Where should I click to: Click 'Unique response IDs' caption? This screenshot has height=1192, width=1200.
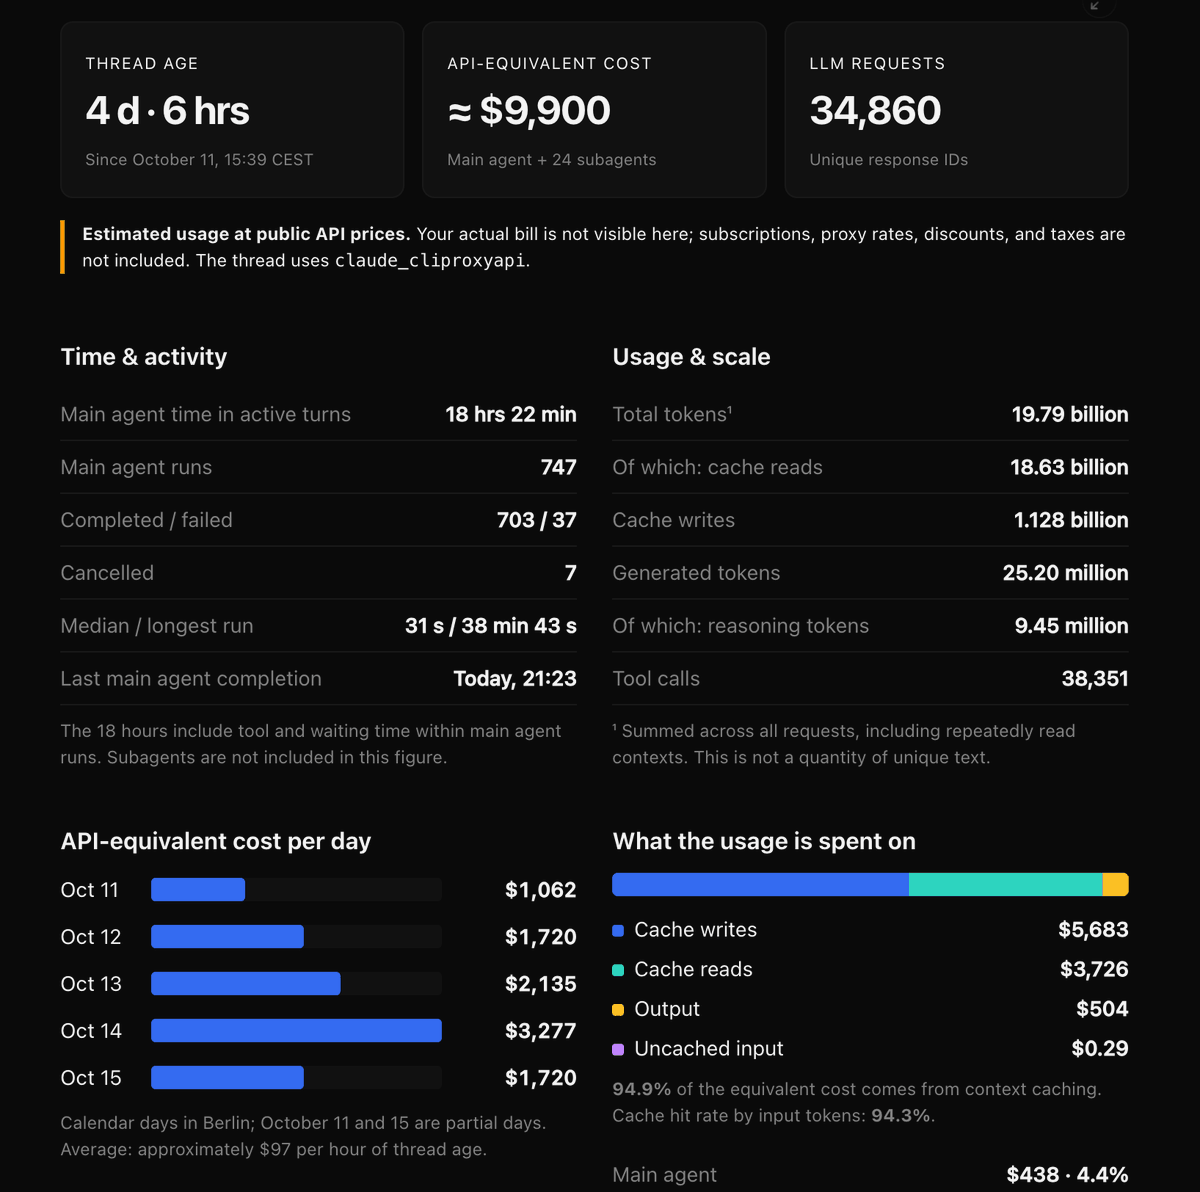[889, 160]
